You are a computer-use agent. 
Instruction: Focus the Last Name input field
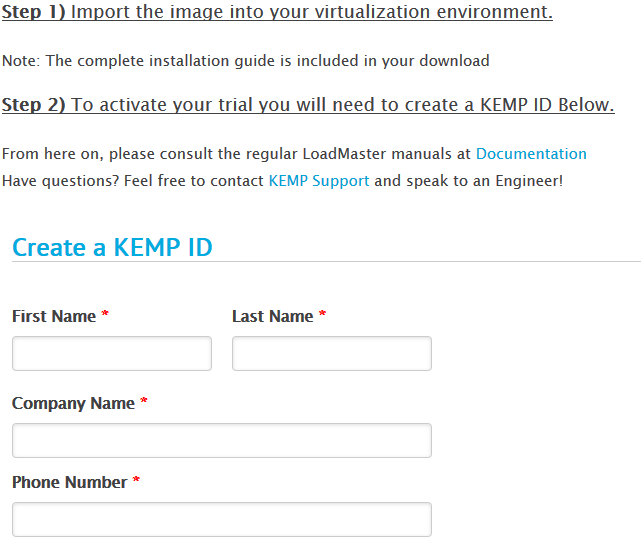[332, 354]
